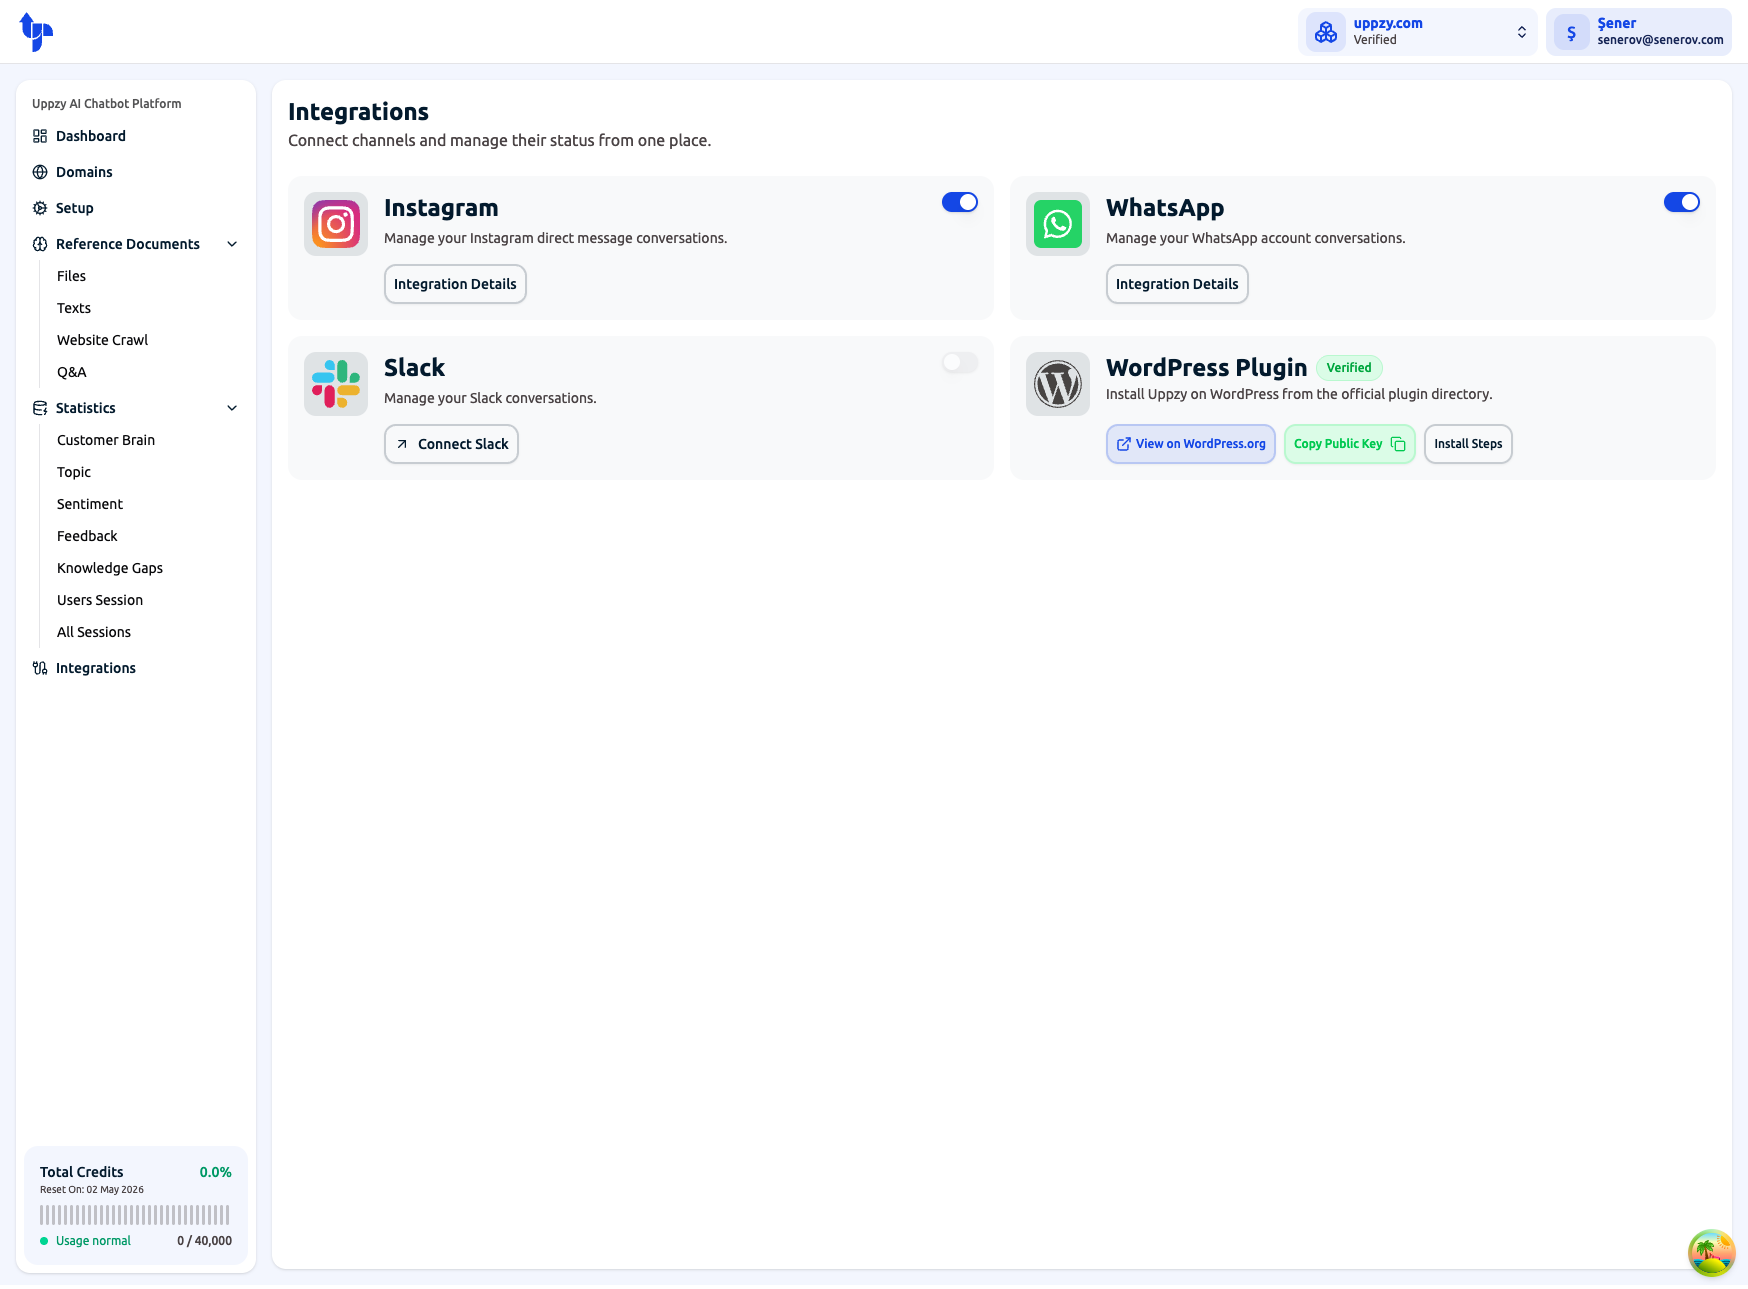1748x1289 pixels.
Task: Click the copy icon on Copy Public Key
Action: point(1398,444)
